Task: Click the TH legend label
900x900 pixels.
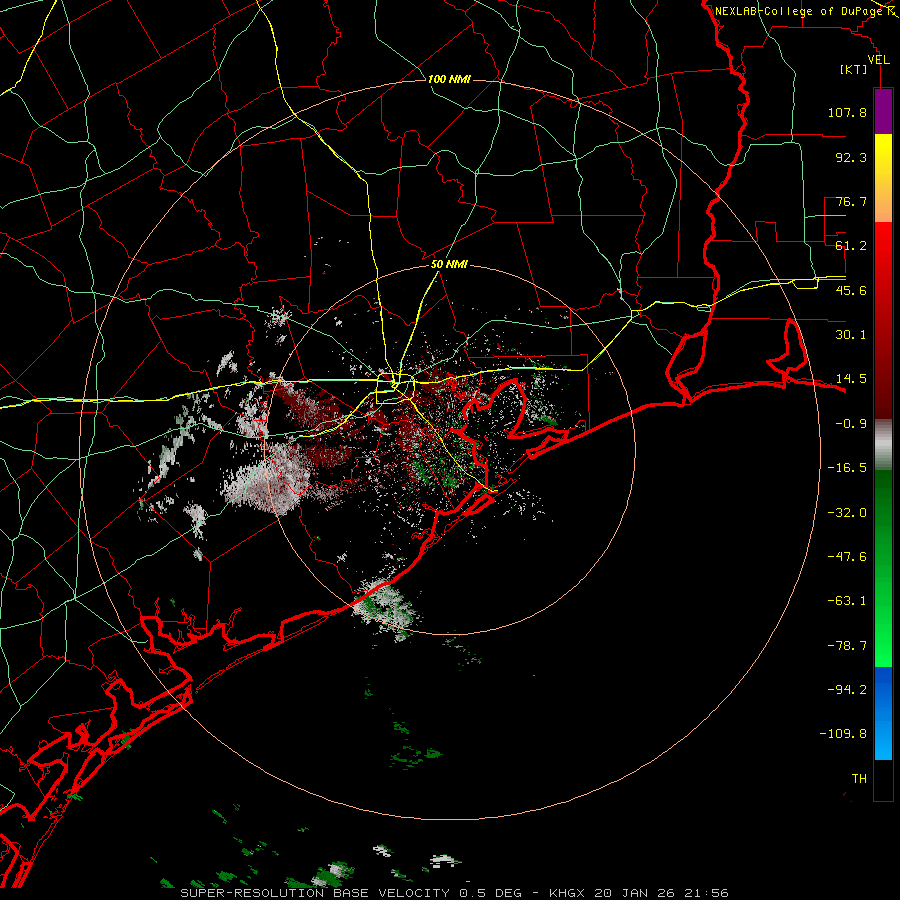Action: (x=859, y=779)
